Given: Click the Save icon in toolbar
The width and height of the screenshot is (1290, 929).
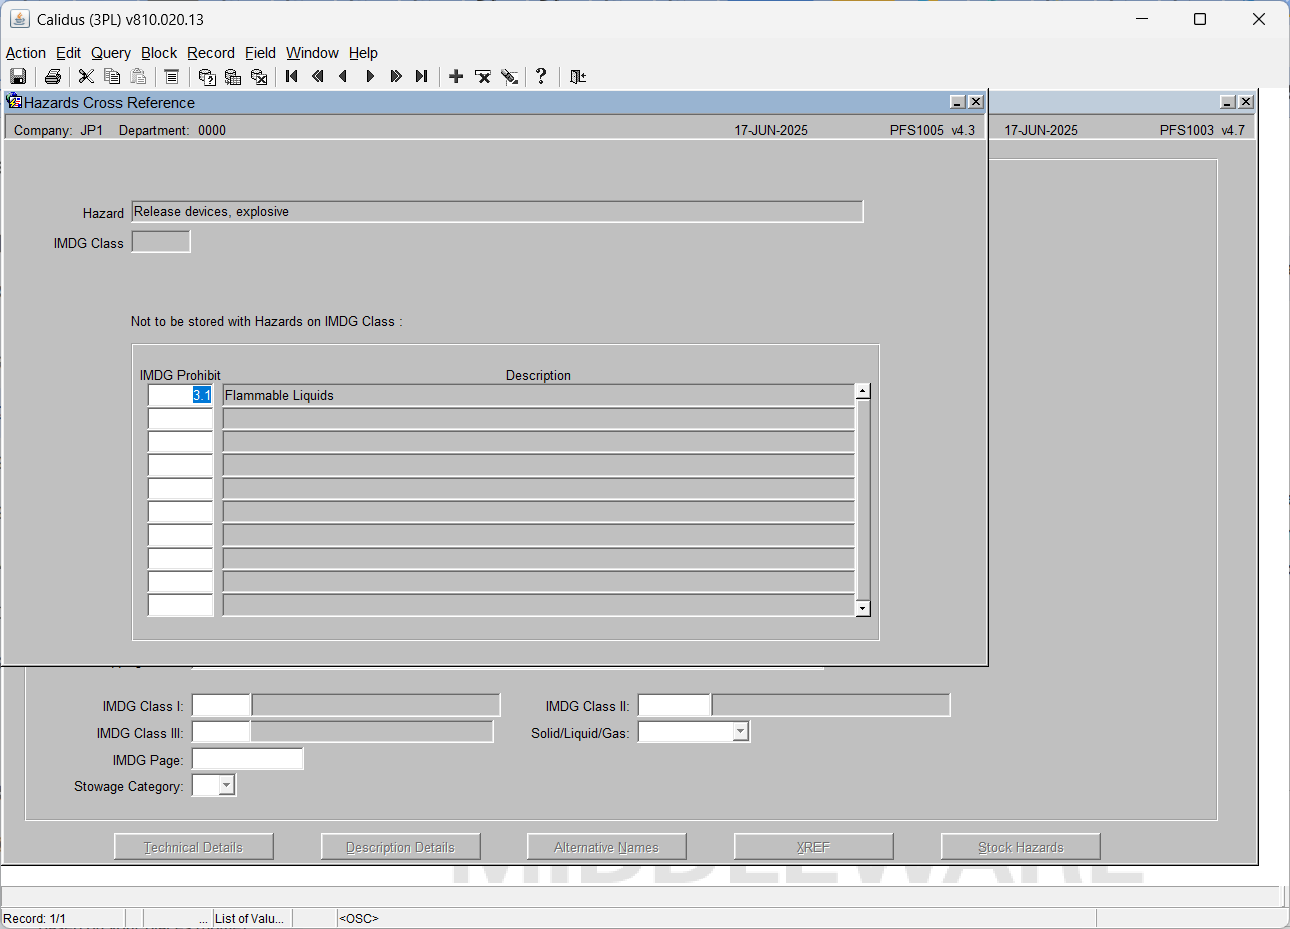Looking at the screenshot, I should tap(18, 77).
